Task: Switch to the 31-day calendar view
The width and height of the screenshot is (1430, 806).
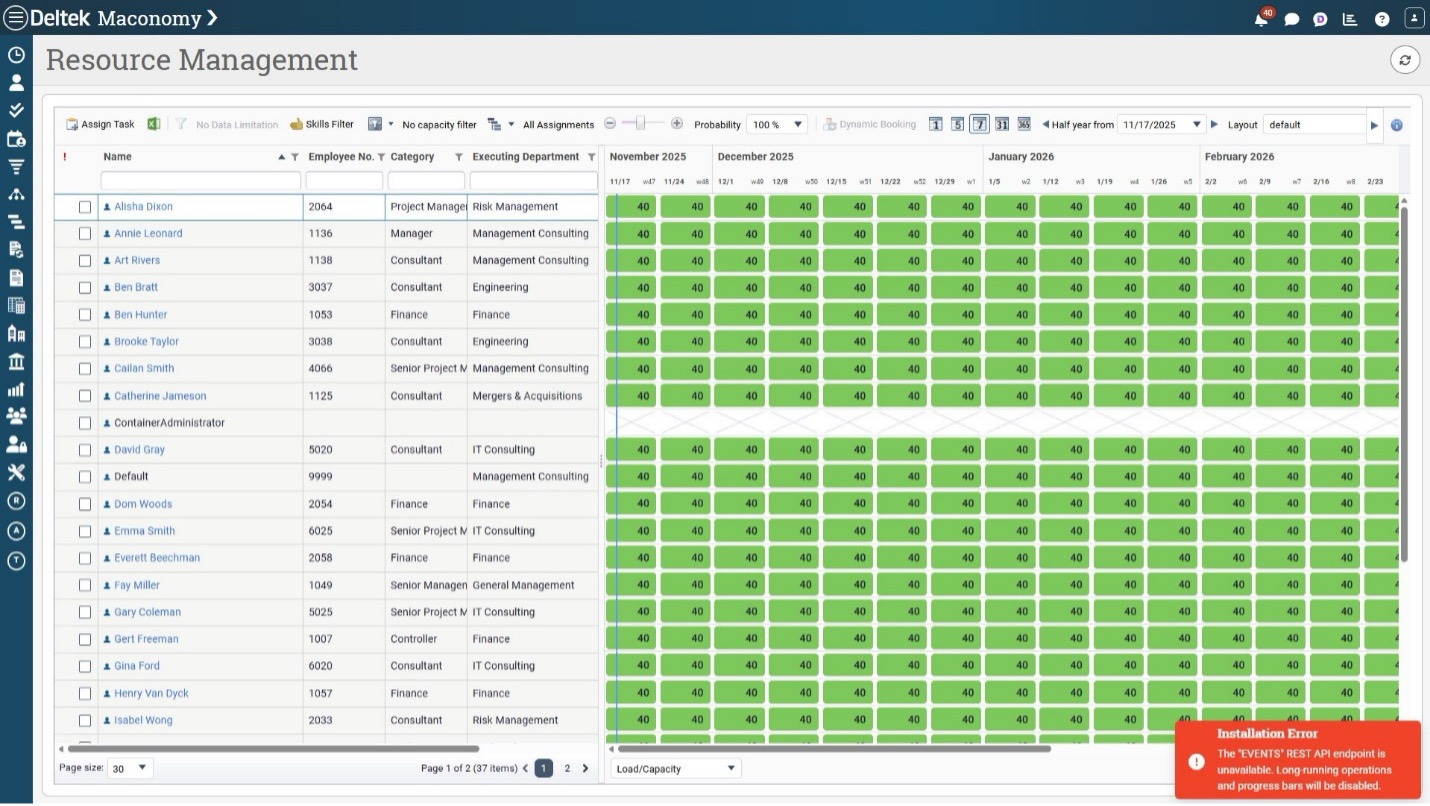Action: pos(1001,124)
